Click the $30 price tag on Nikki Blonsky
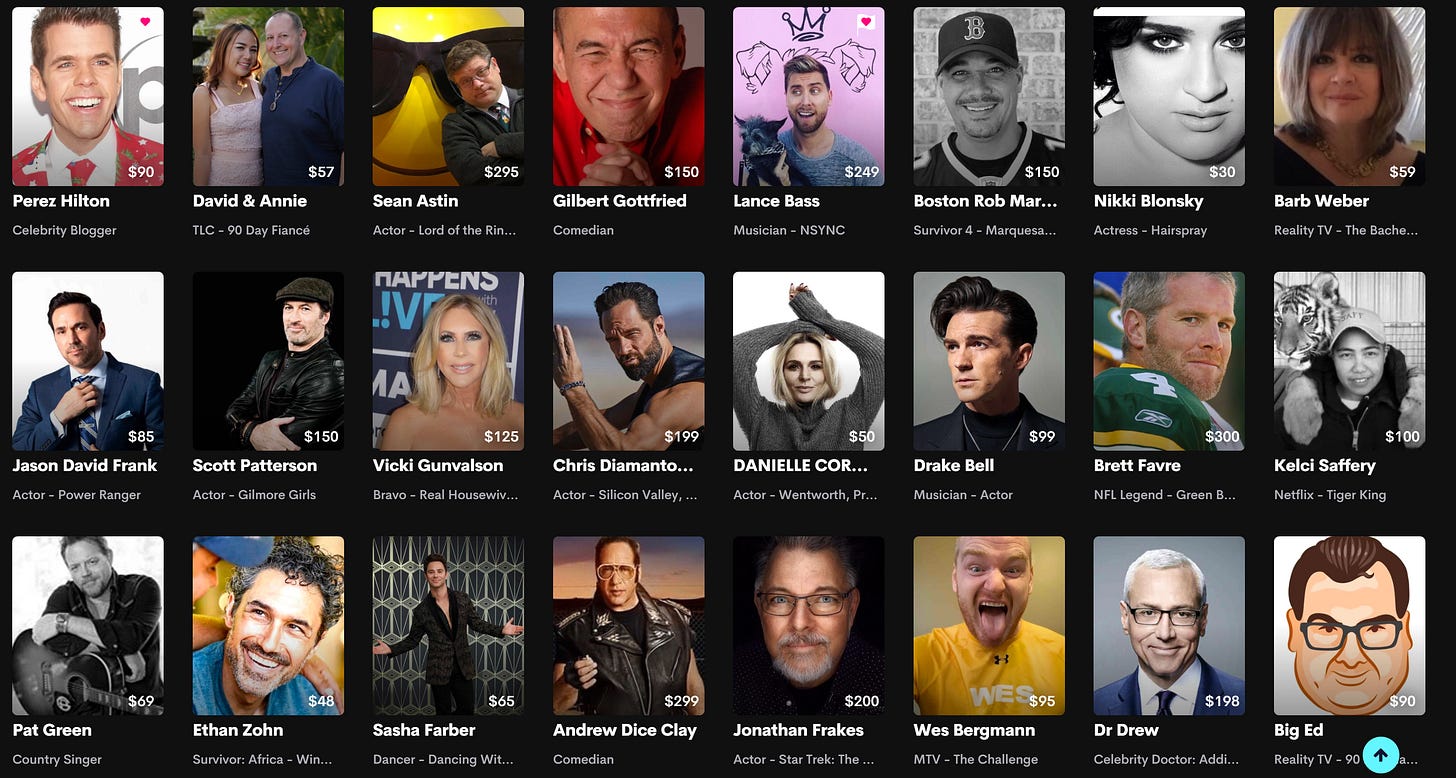Image resolution: width=1456 pixels, height=778 pixels. (x=1222, y=172)
